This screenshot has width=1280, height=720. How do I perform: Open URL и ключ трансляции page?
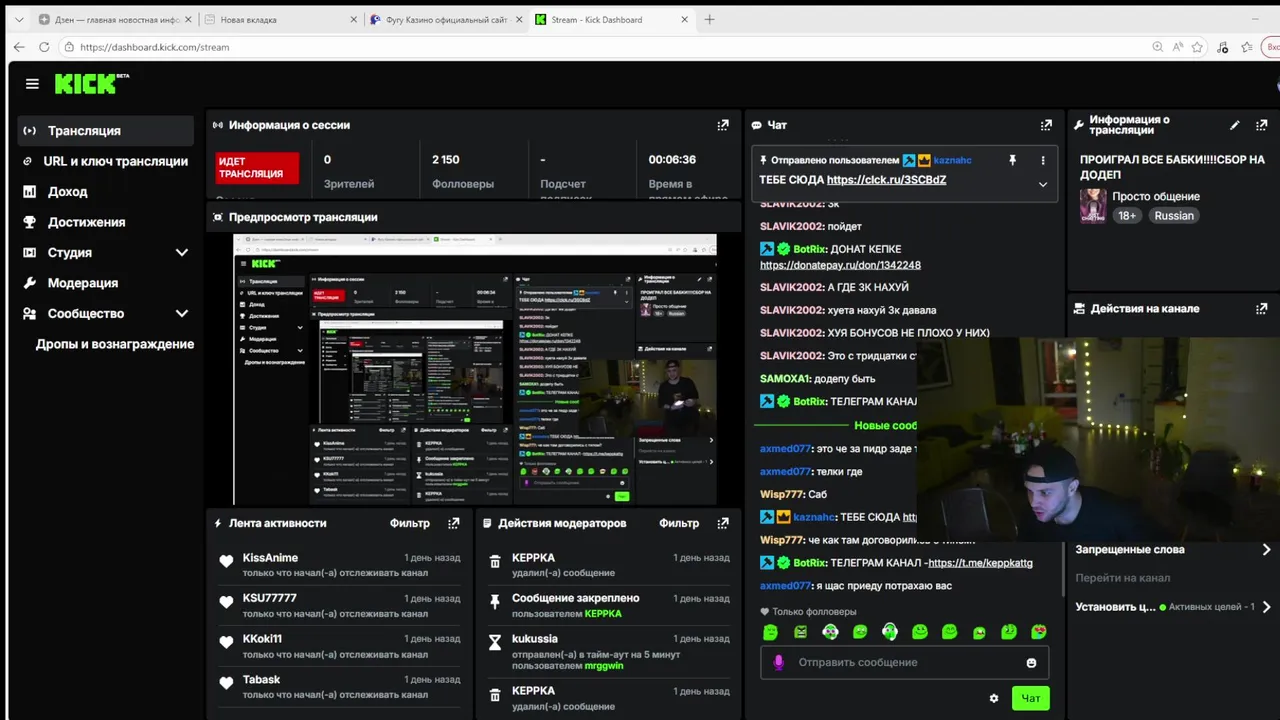pos(105,161)
